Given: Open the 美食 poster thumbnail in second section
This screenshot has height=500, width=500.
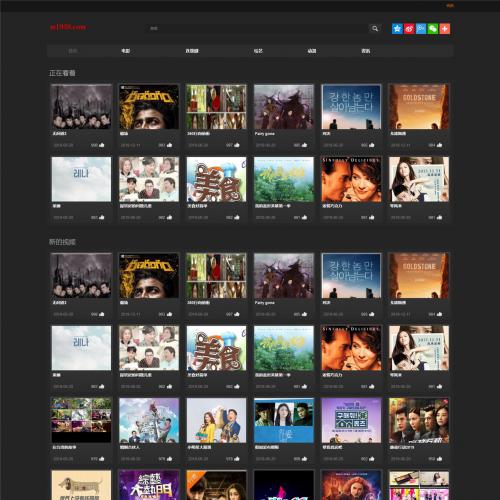Looking at the screenshot, I should 216,348.
